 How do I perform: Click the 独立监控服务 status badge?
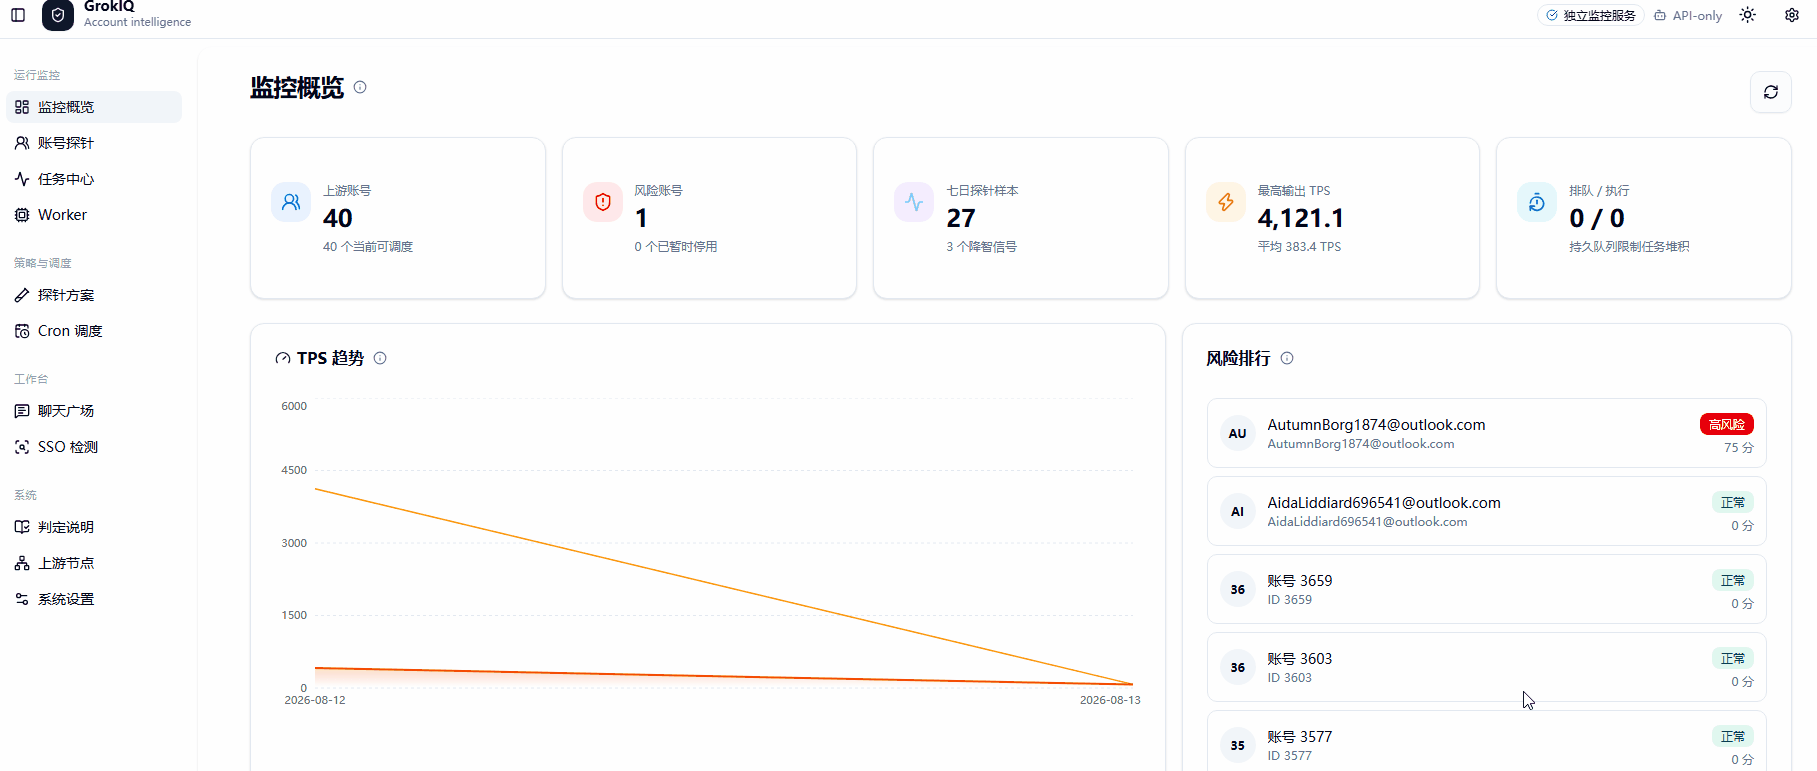coord(1591,15)
